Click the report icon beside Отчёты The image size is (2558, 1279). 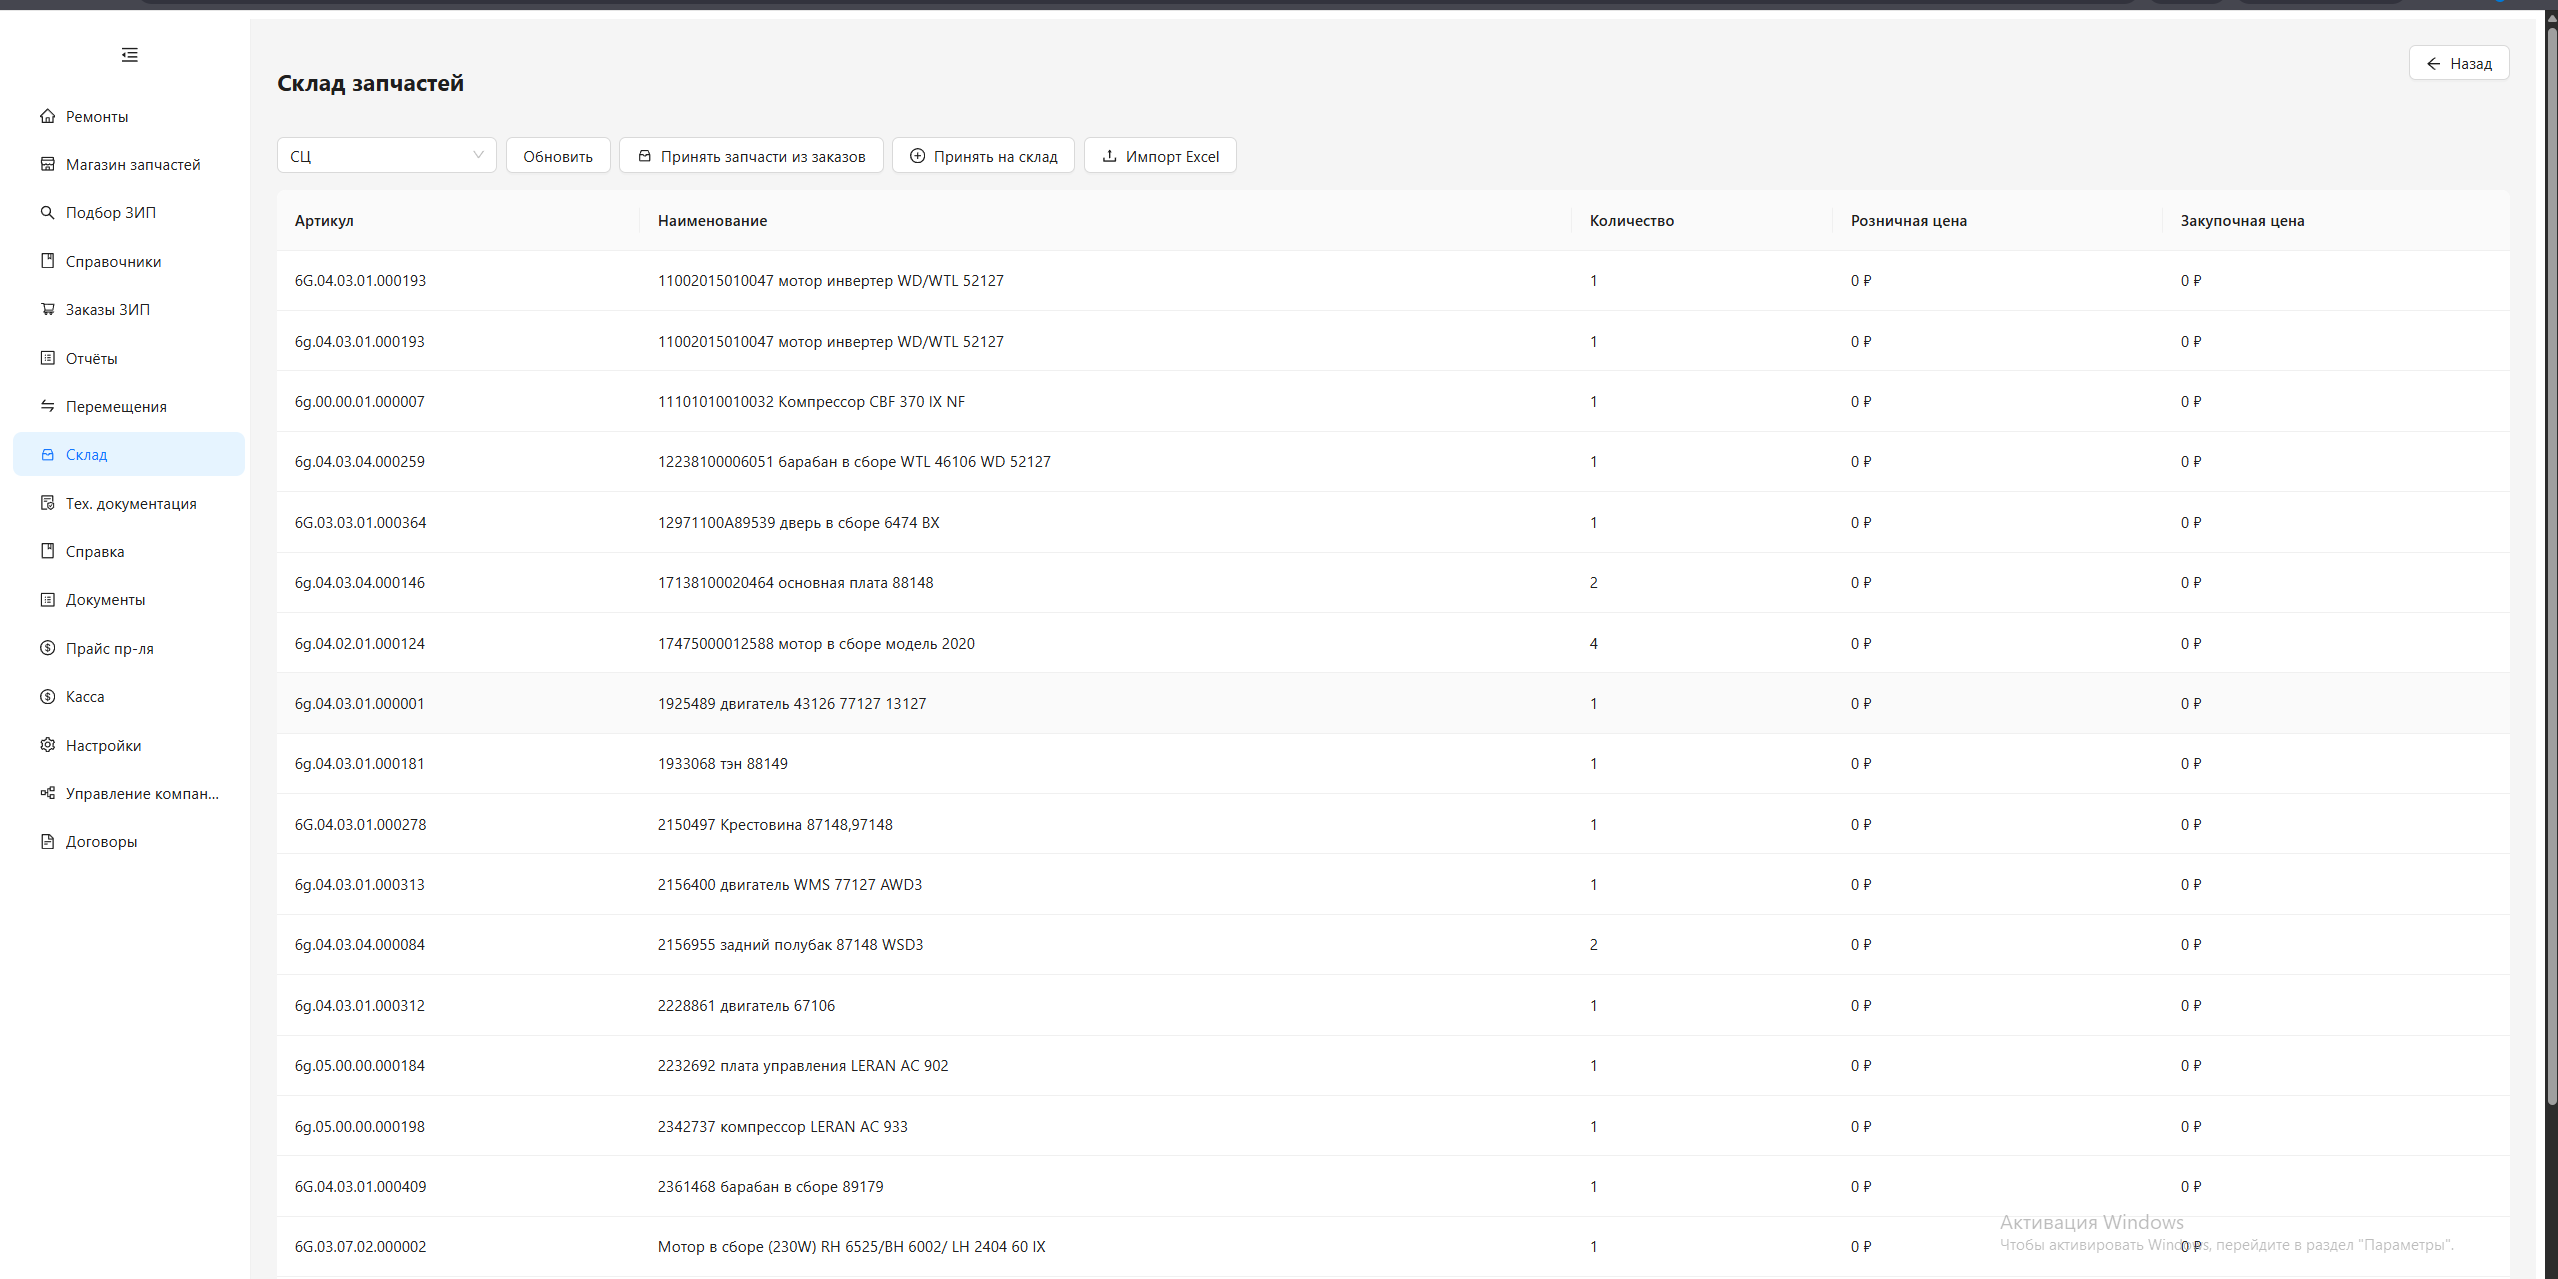[x=47, y=358]
